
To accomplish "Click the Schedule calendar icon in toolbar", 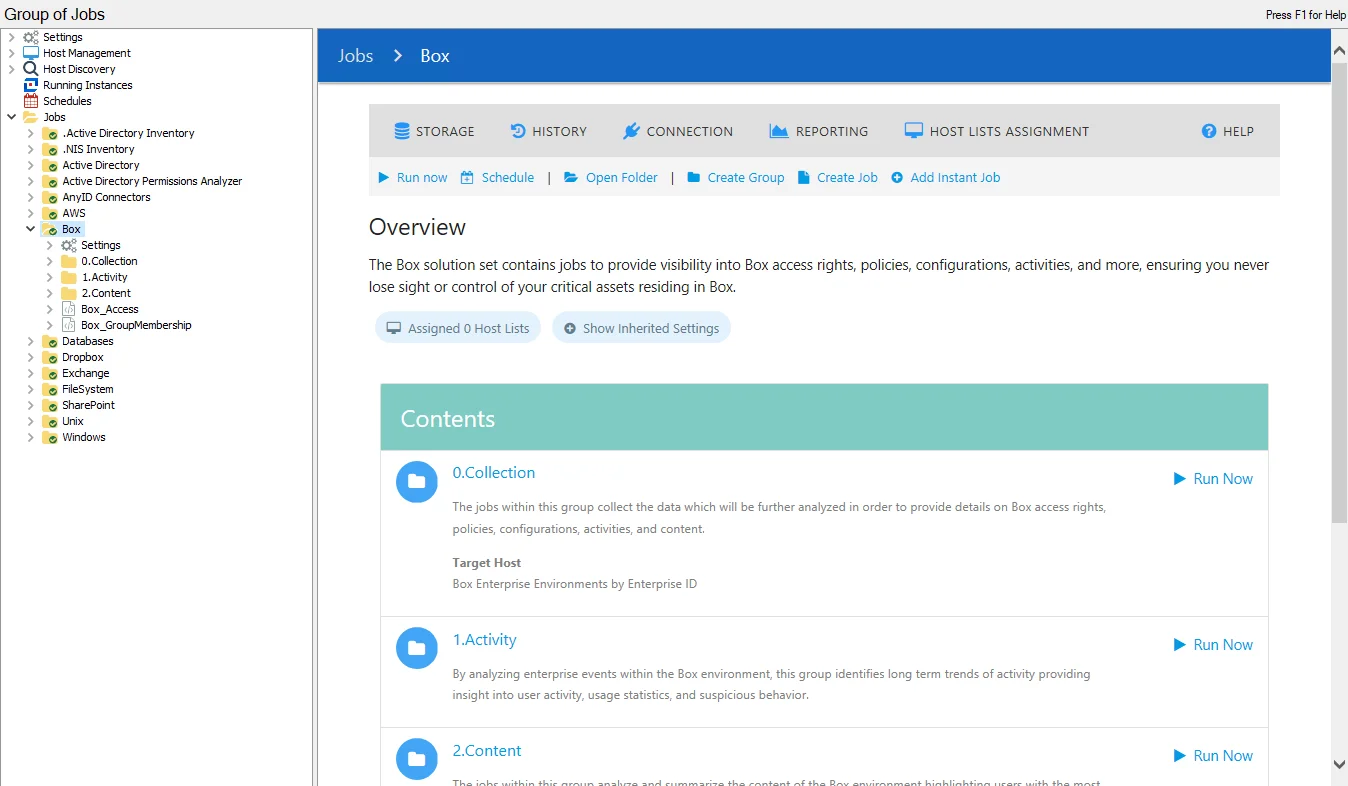I will [467, 177].
